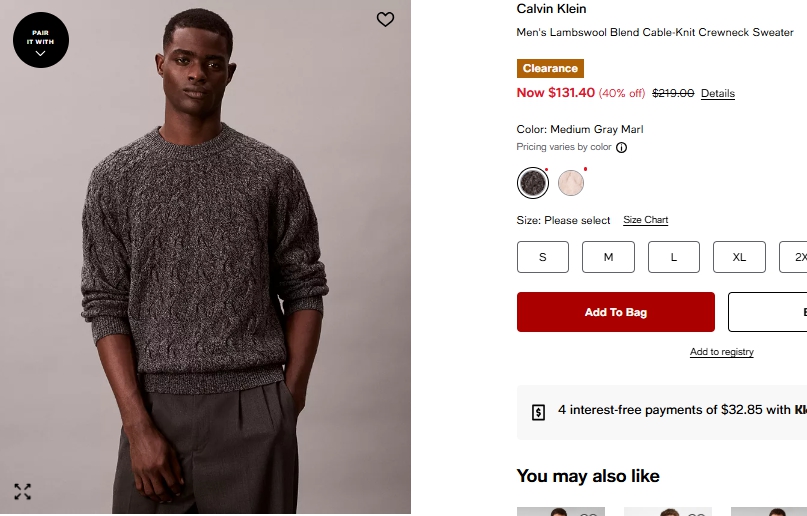807x516 pixels.
Task: Open first product thumbnail under You may also like
Action: 560,511
